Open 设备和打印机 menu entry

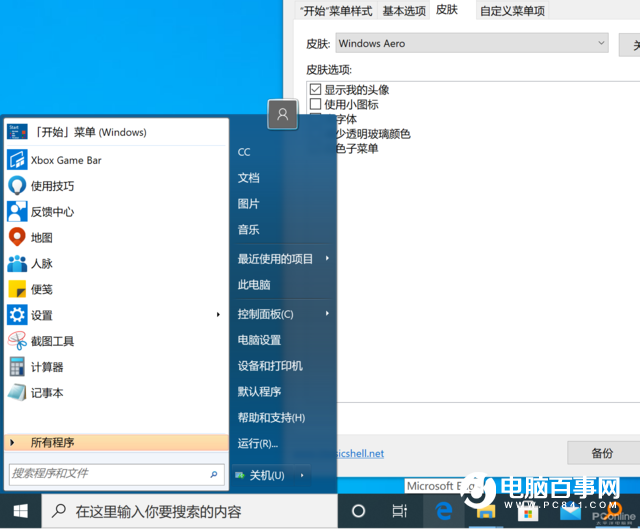point(270,366)
